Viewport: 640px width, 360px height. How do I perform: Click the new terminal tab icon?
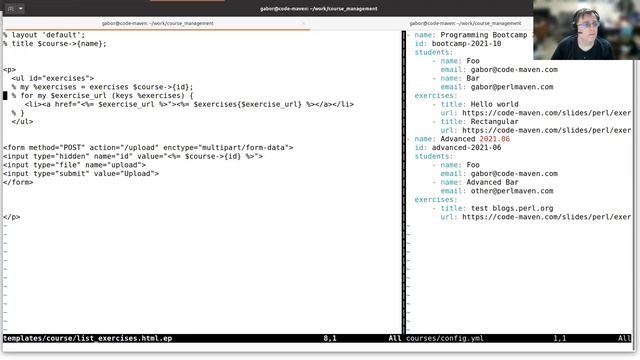pos(11,9)
